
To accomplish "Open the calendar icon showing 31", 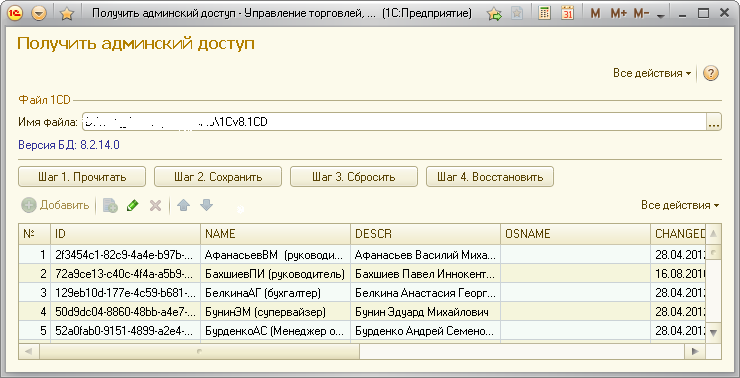I will point(568,14).
